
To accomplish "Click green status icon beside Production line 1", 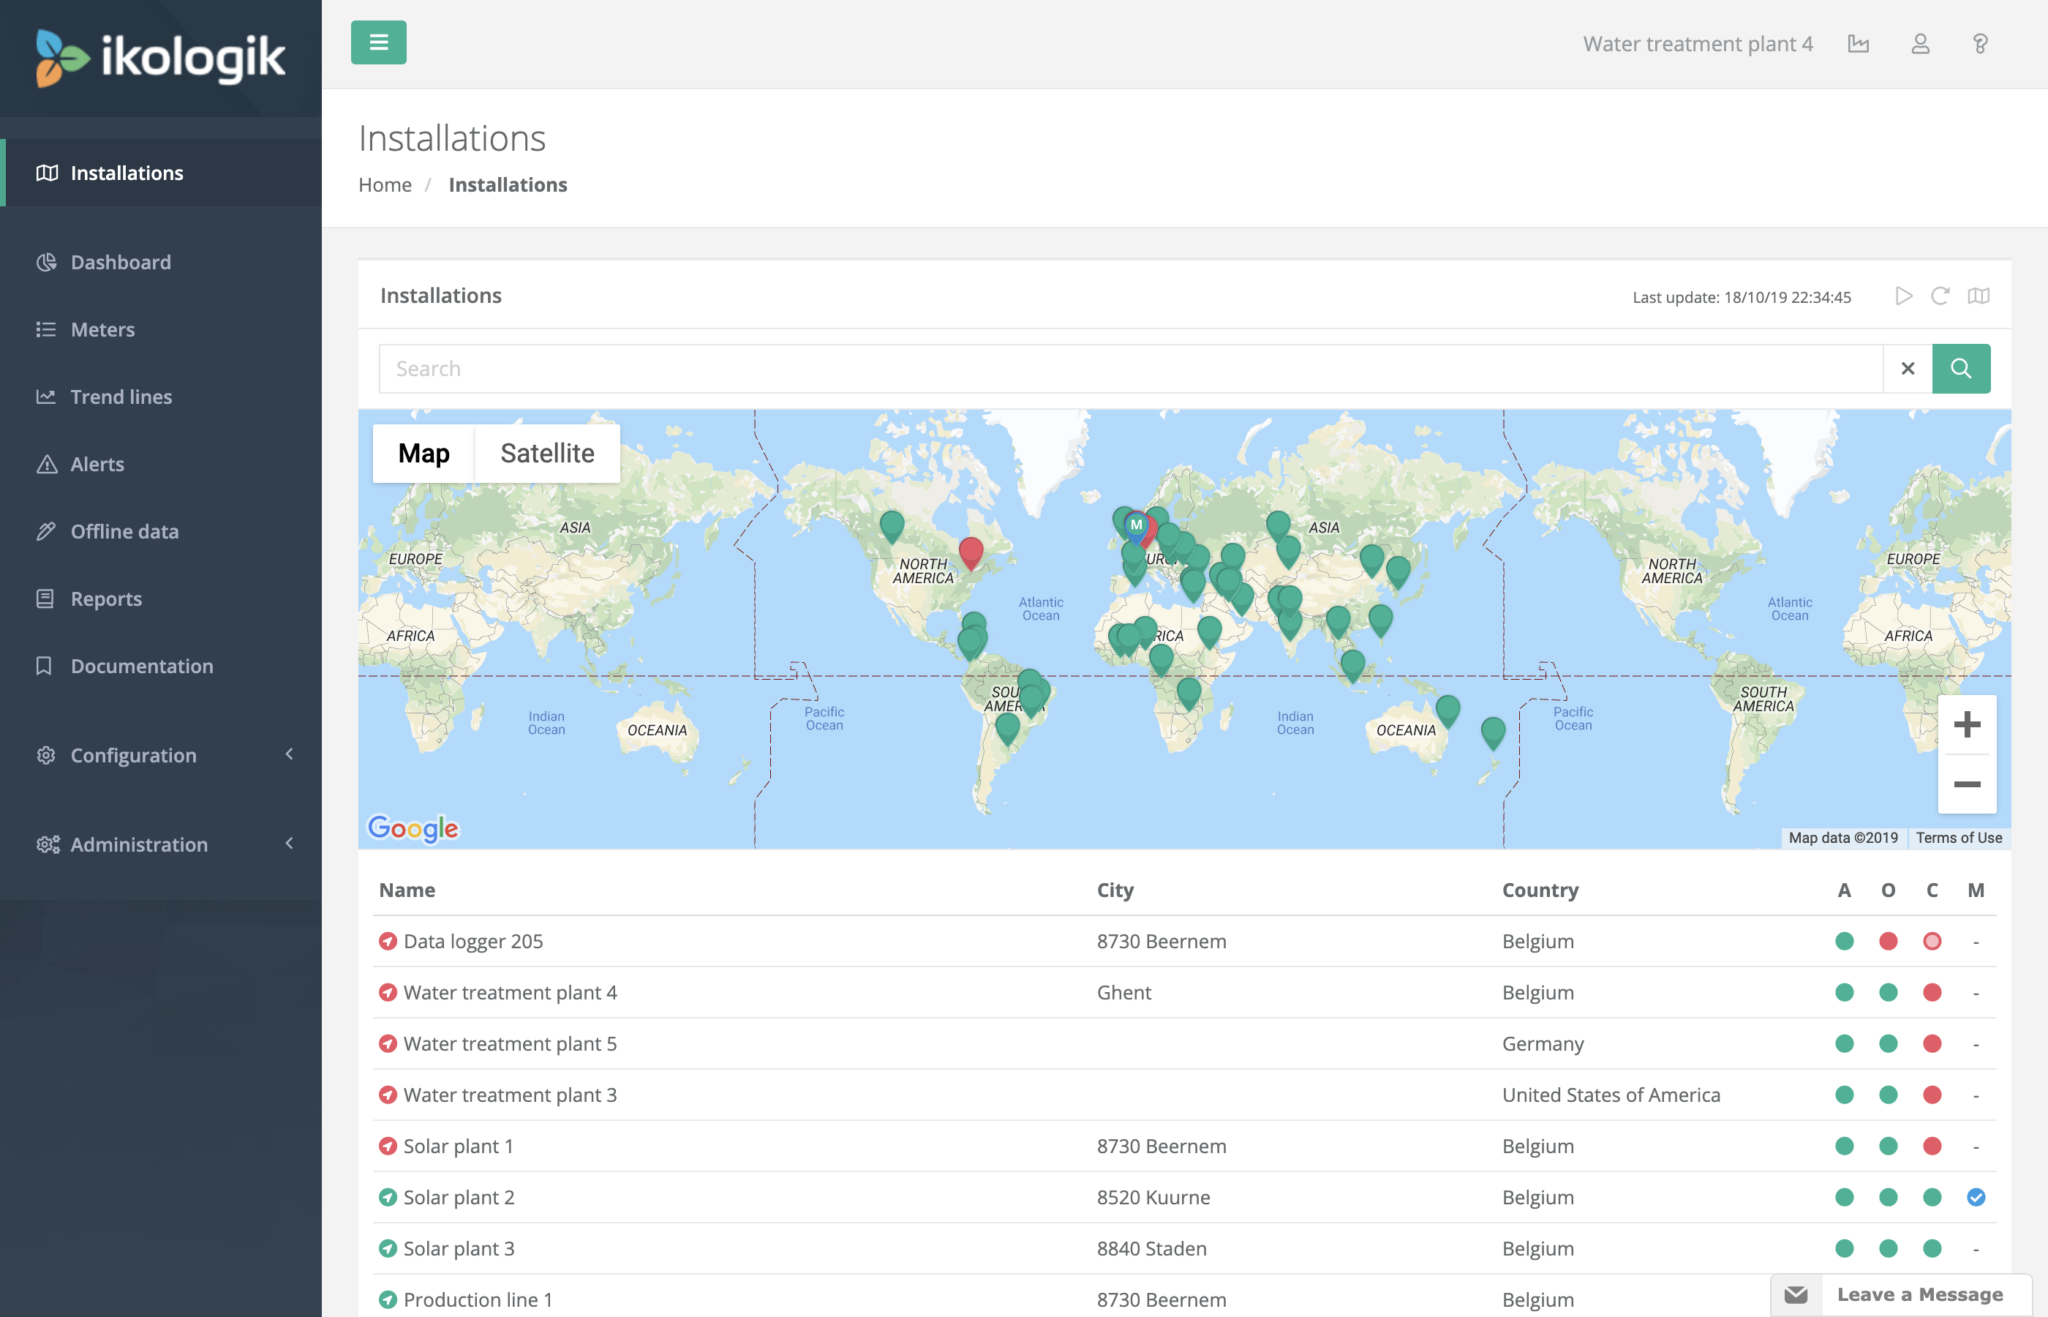I will 388,1299.
